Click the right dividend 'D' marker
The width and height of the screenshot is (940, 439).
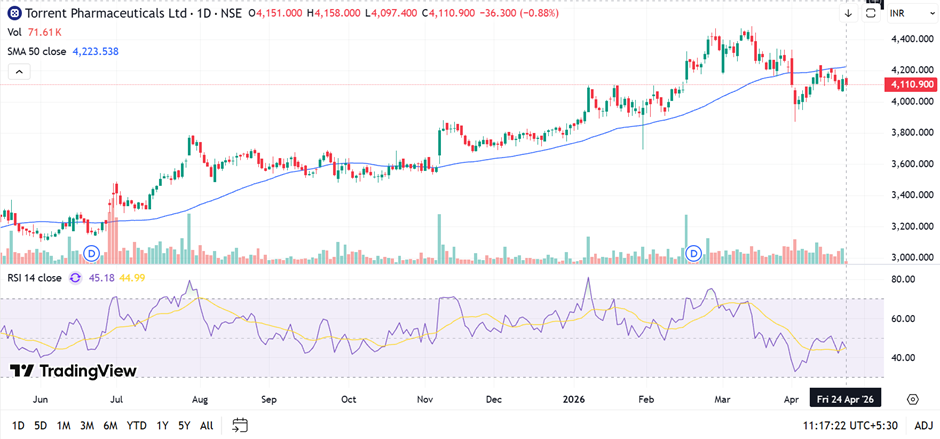pos(694,253)
